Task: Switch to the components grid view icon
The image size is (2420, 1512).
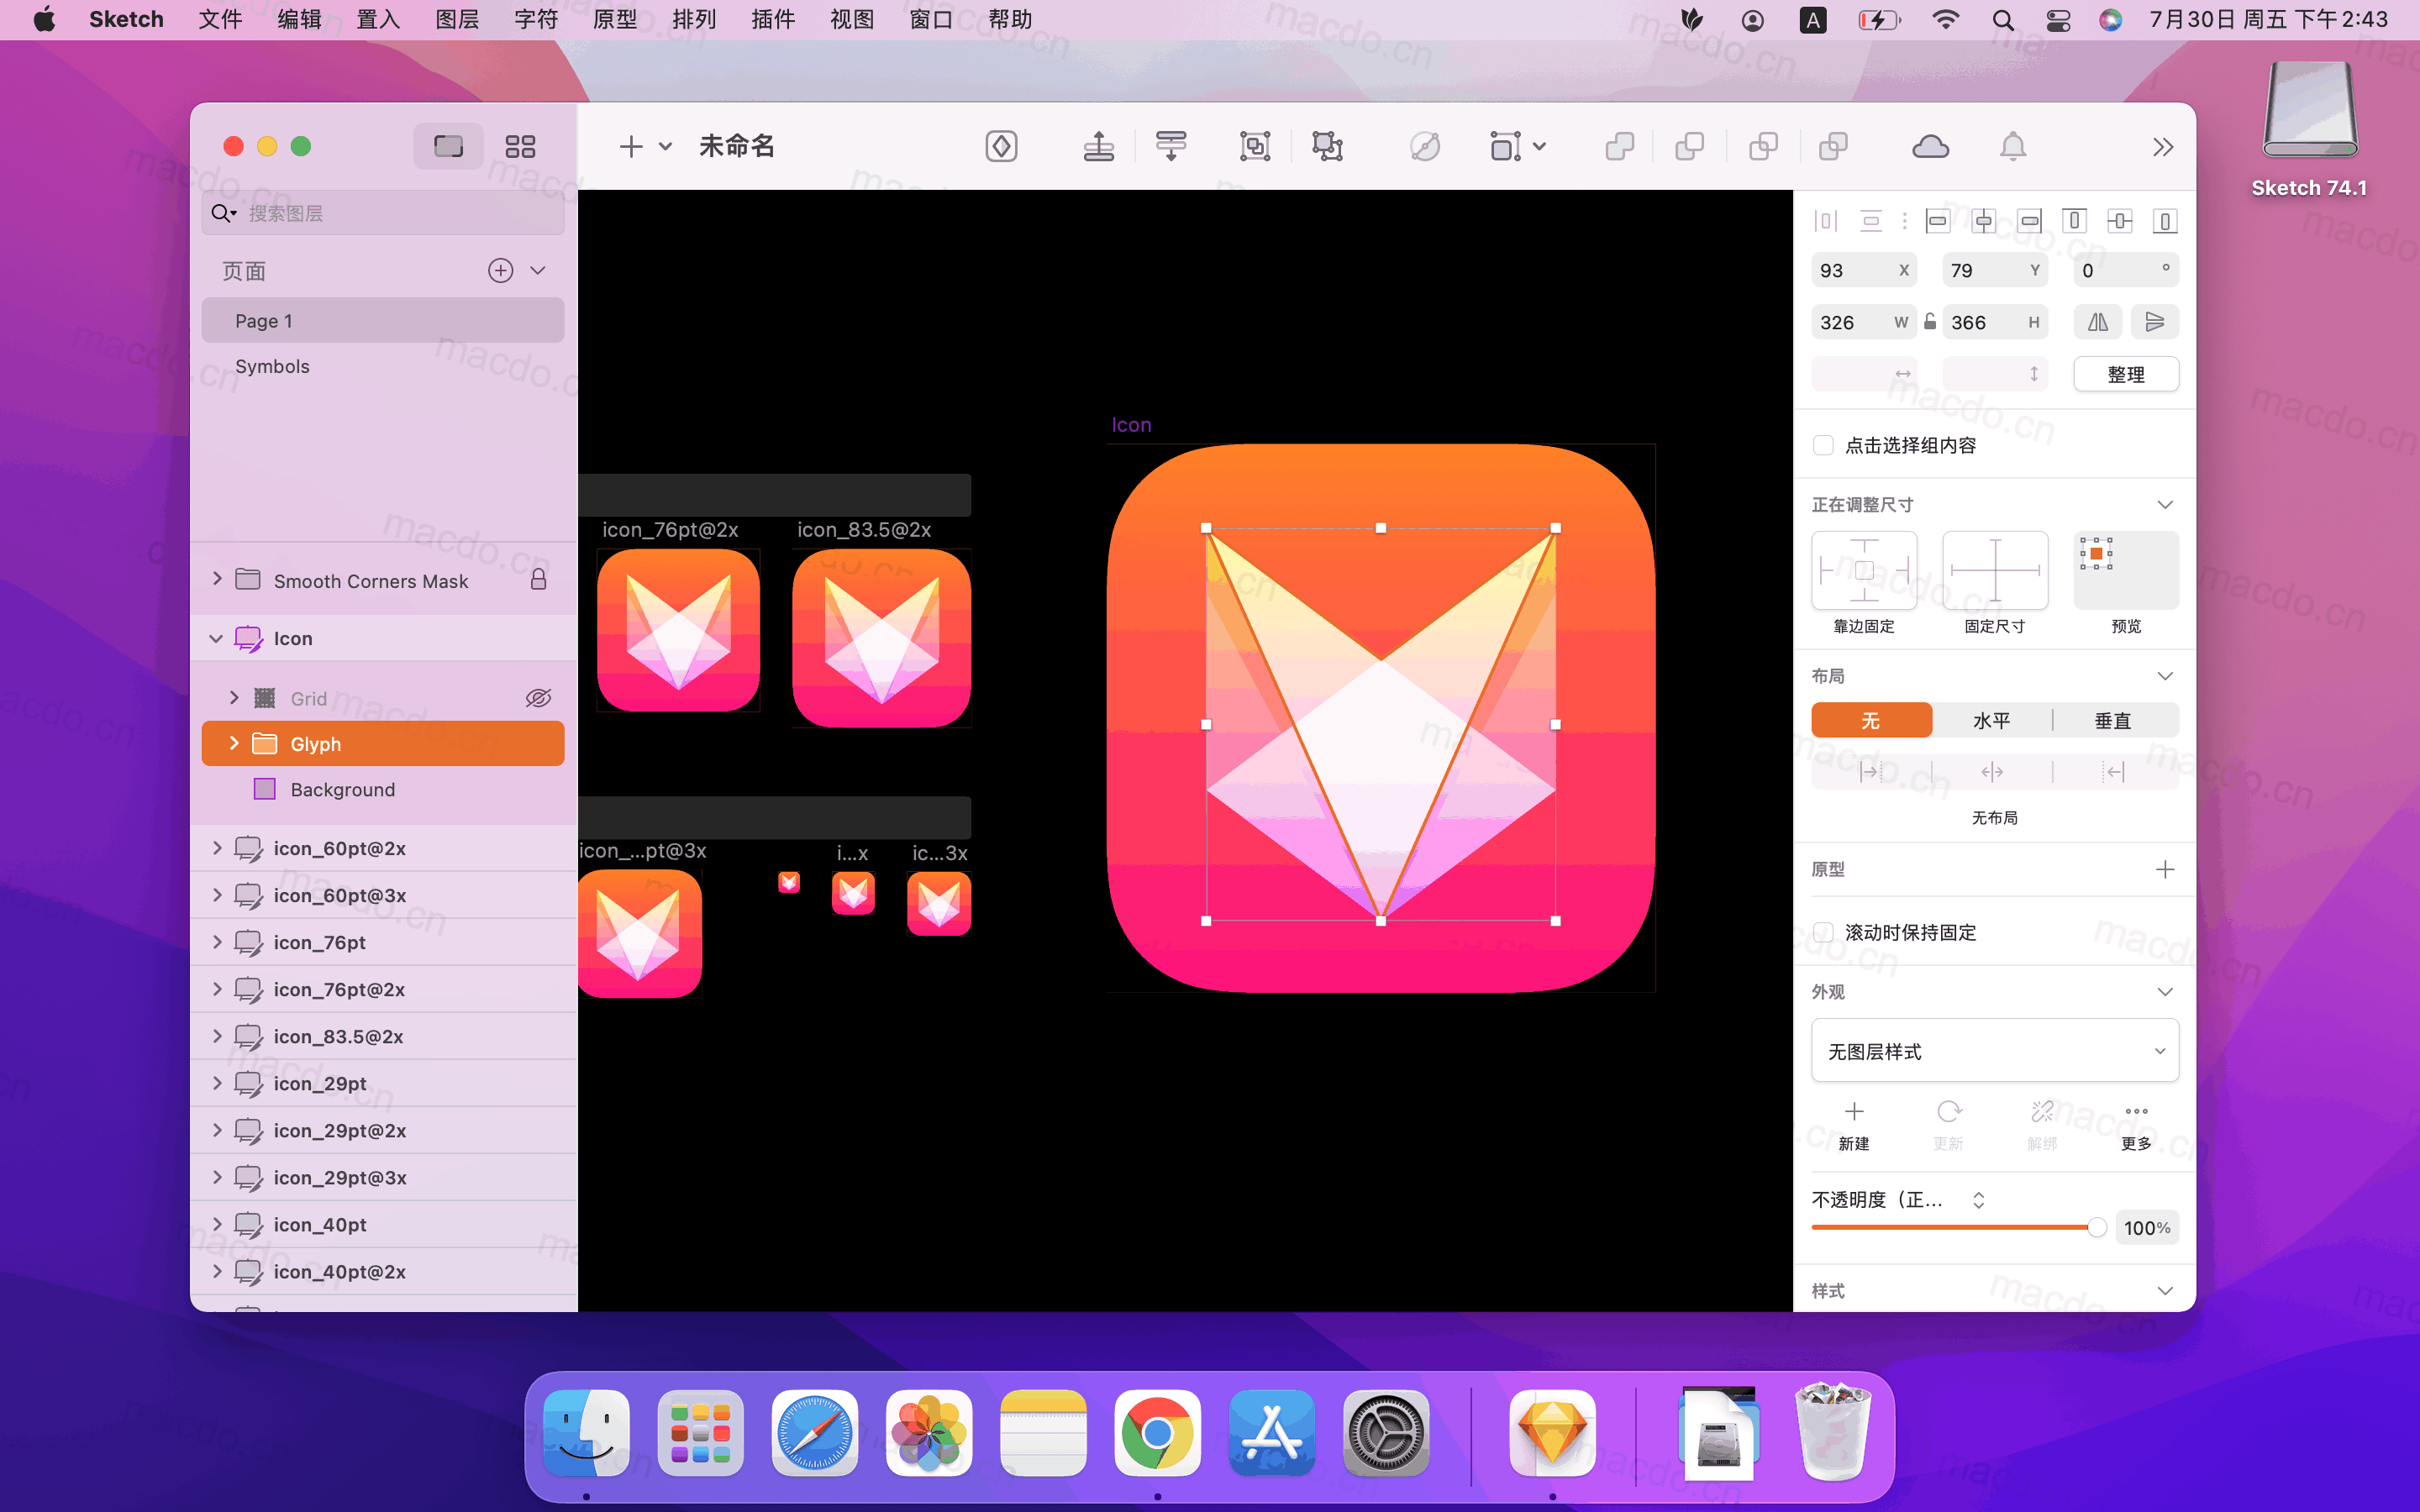Action: click(520, 147)
